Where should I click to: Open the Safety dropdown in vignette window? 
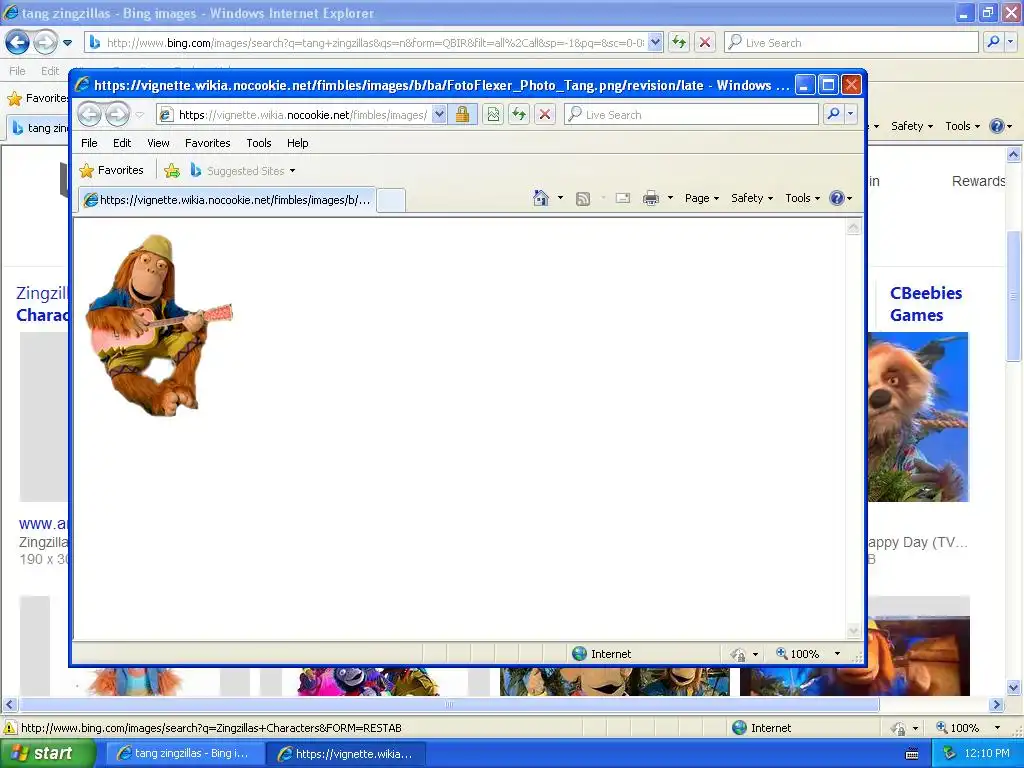(x=752, y=198)
